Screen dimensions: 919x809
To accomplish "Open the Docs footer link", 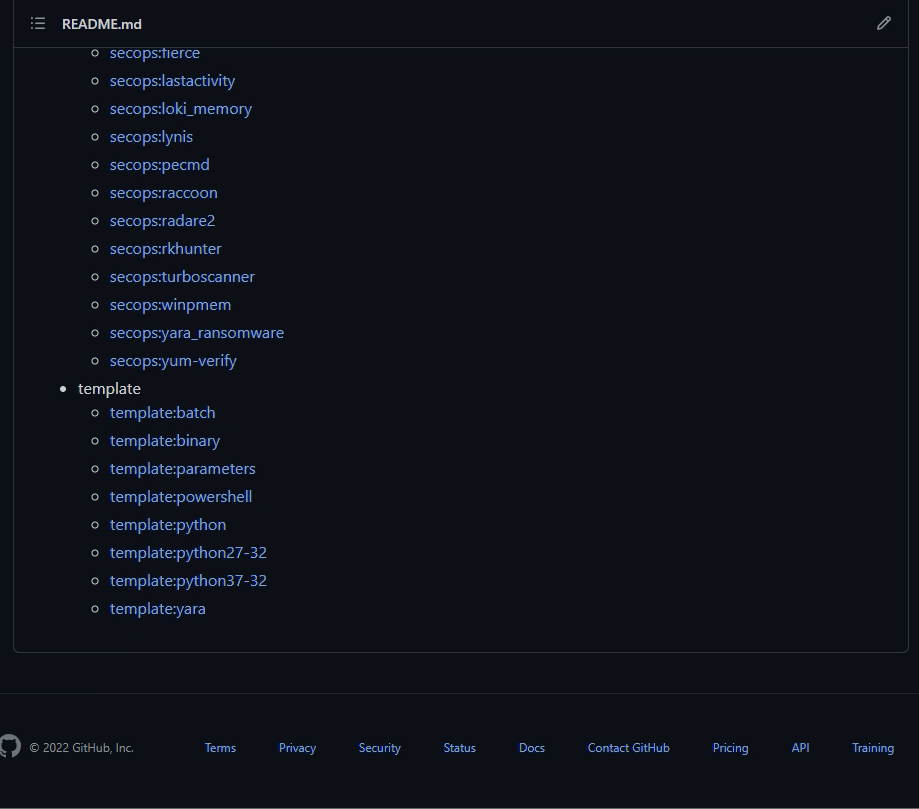I will point(532,747).
